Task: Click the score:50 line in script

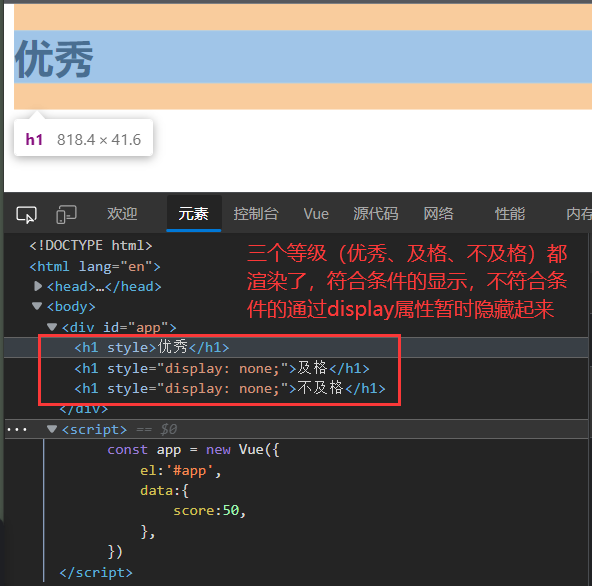Action: coord(210,510)
